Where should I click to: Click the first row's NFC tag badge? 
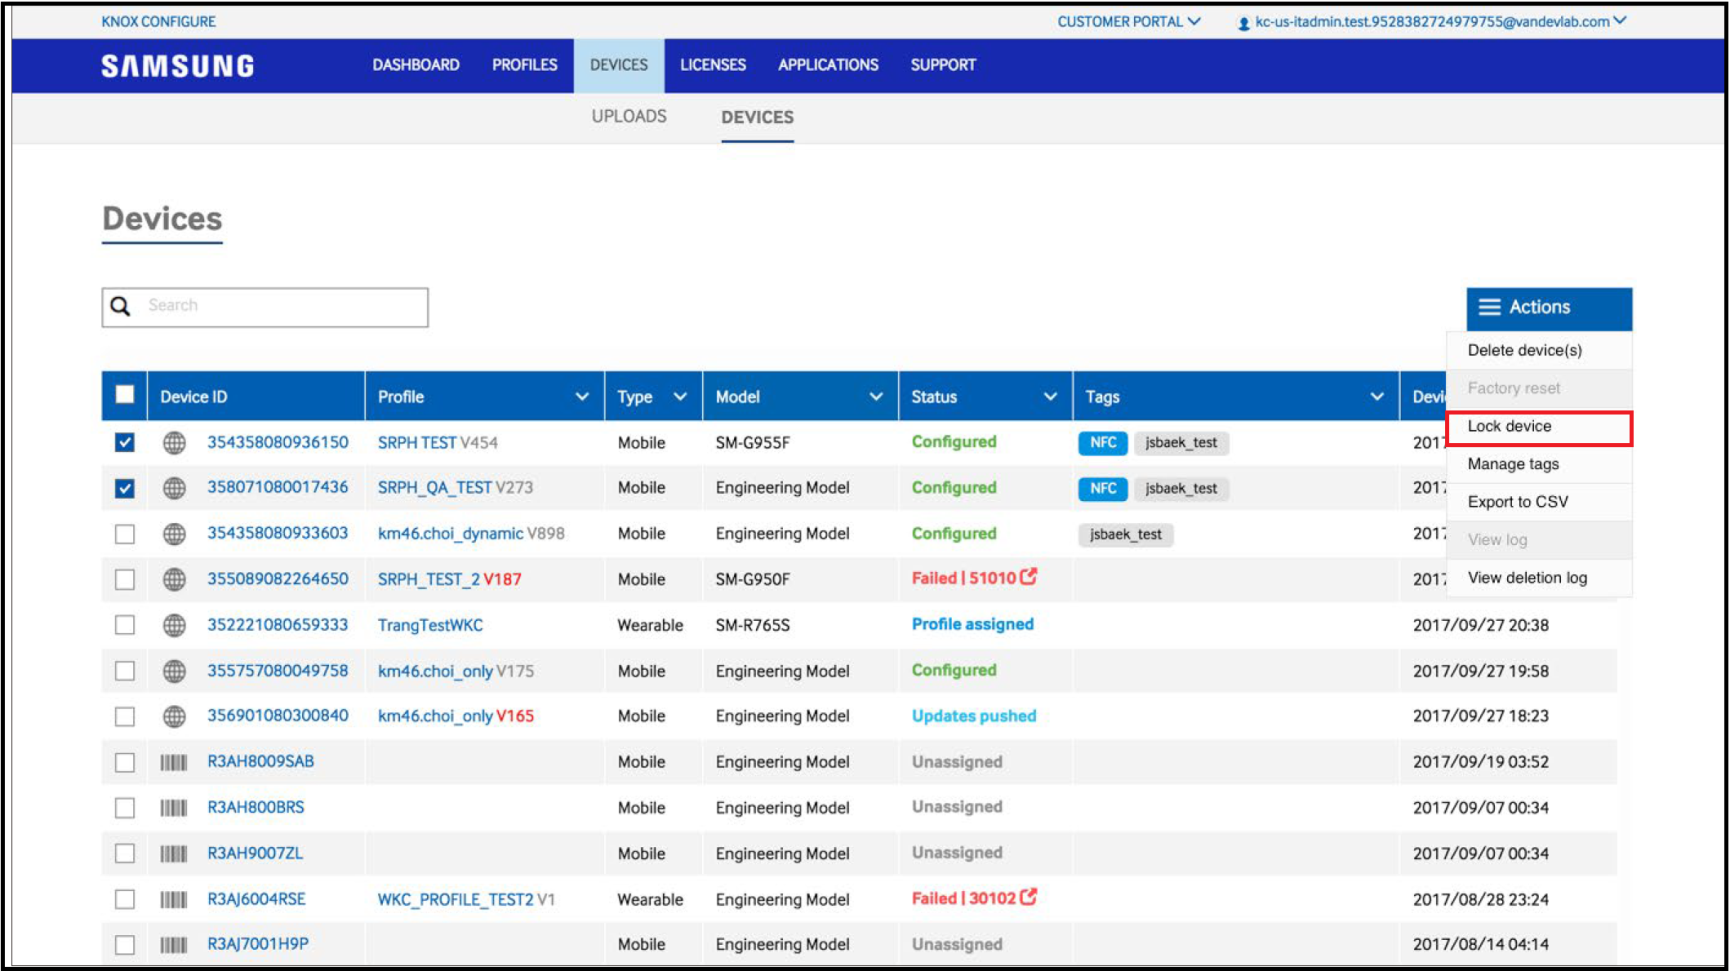coord(1103,443)
